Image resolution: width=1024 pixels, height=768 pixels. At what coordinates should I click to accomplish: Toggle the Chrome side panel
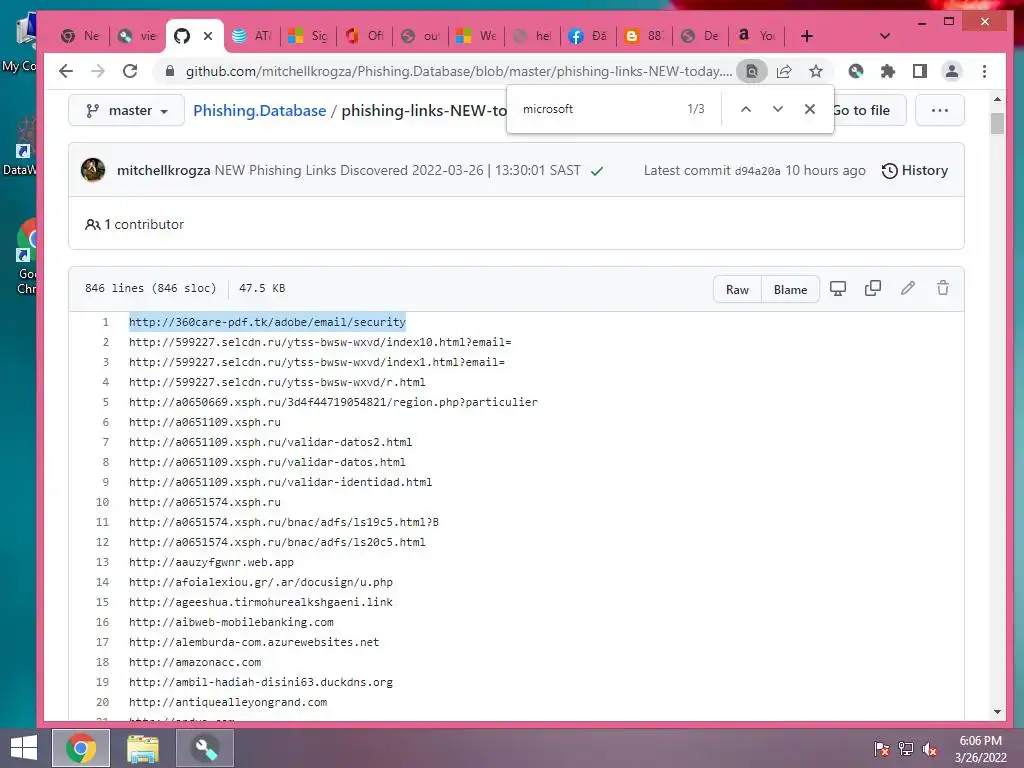[920, 71]
